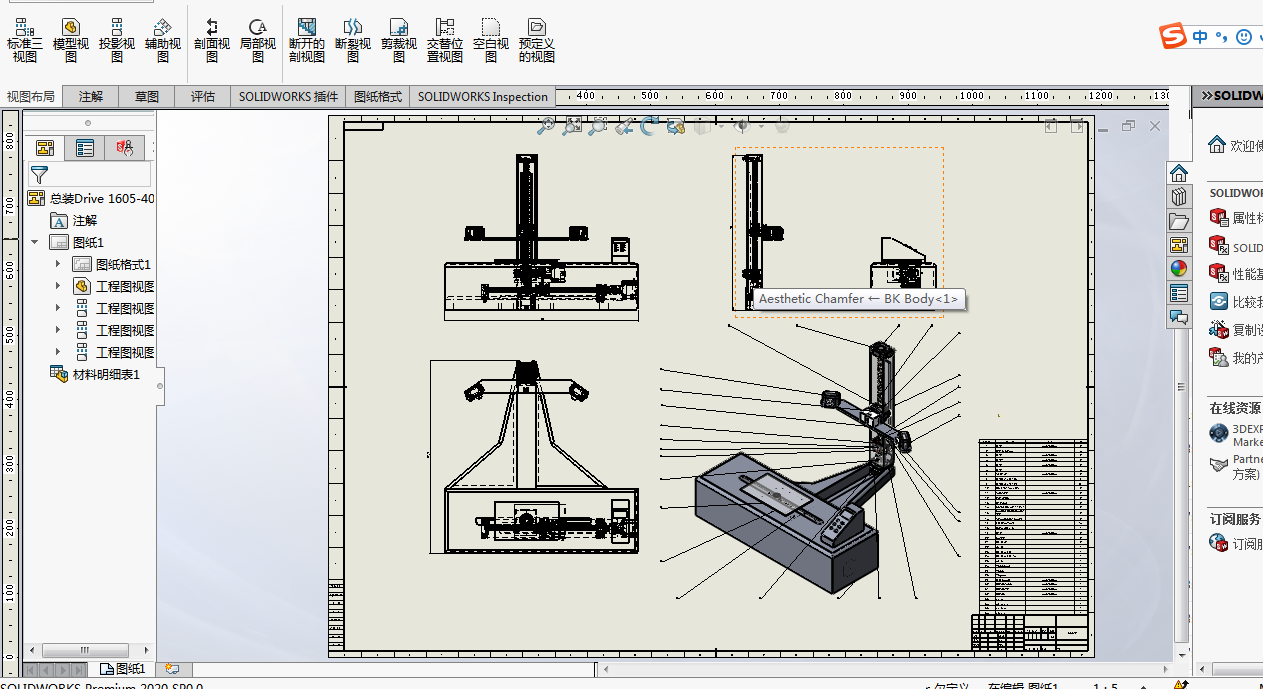
Task: Switch to the 评估 tab
Action: [x=203, y=97]
